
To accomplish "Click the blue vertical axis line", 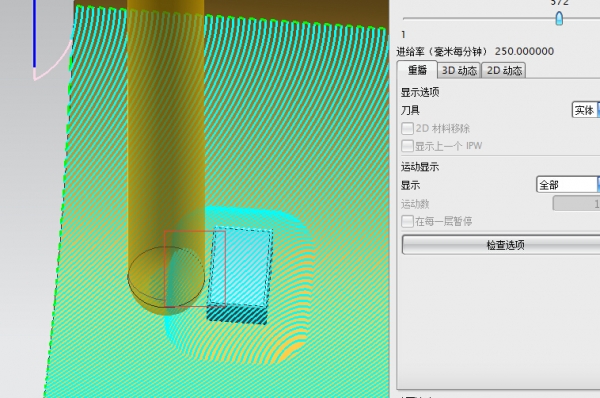I will tap(34, 34).
